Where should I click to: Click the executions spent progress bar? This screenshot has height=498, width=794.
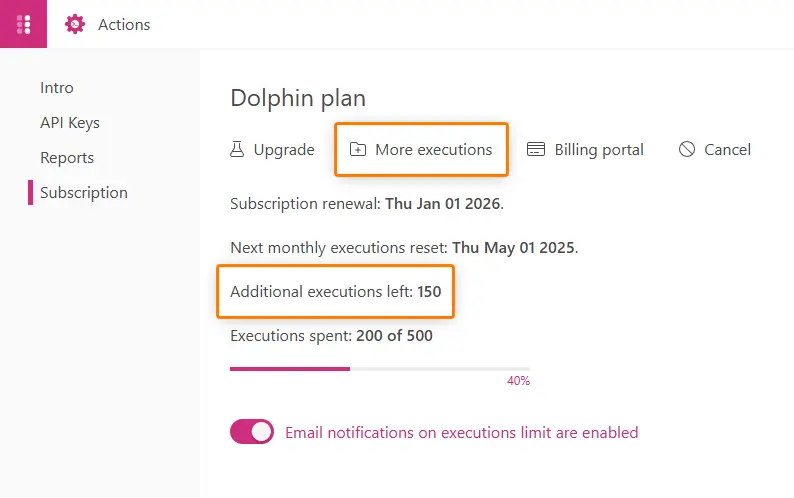click(x=380, y=369)
